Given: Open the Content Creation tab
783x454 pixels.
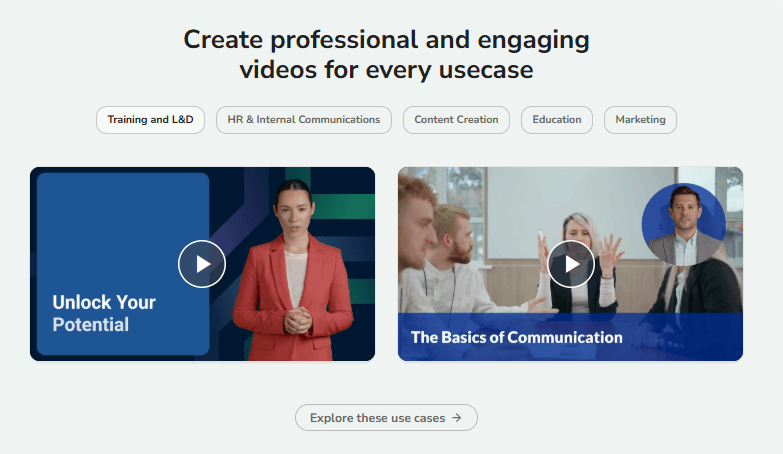Looking at the screenshot, I should (456, 120).
